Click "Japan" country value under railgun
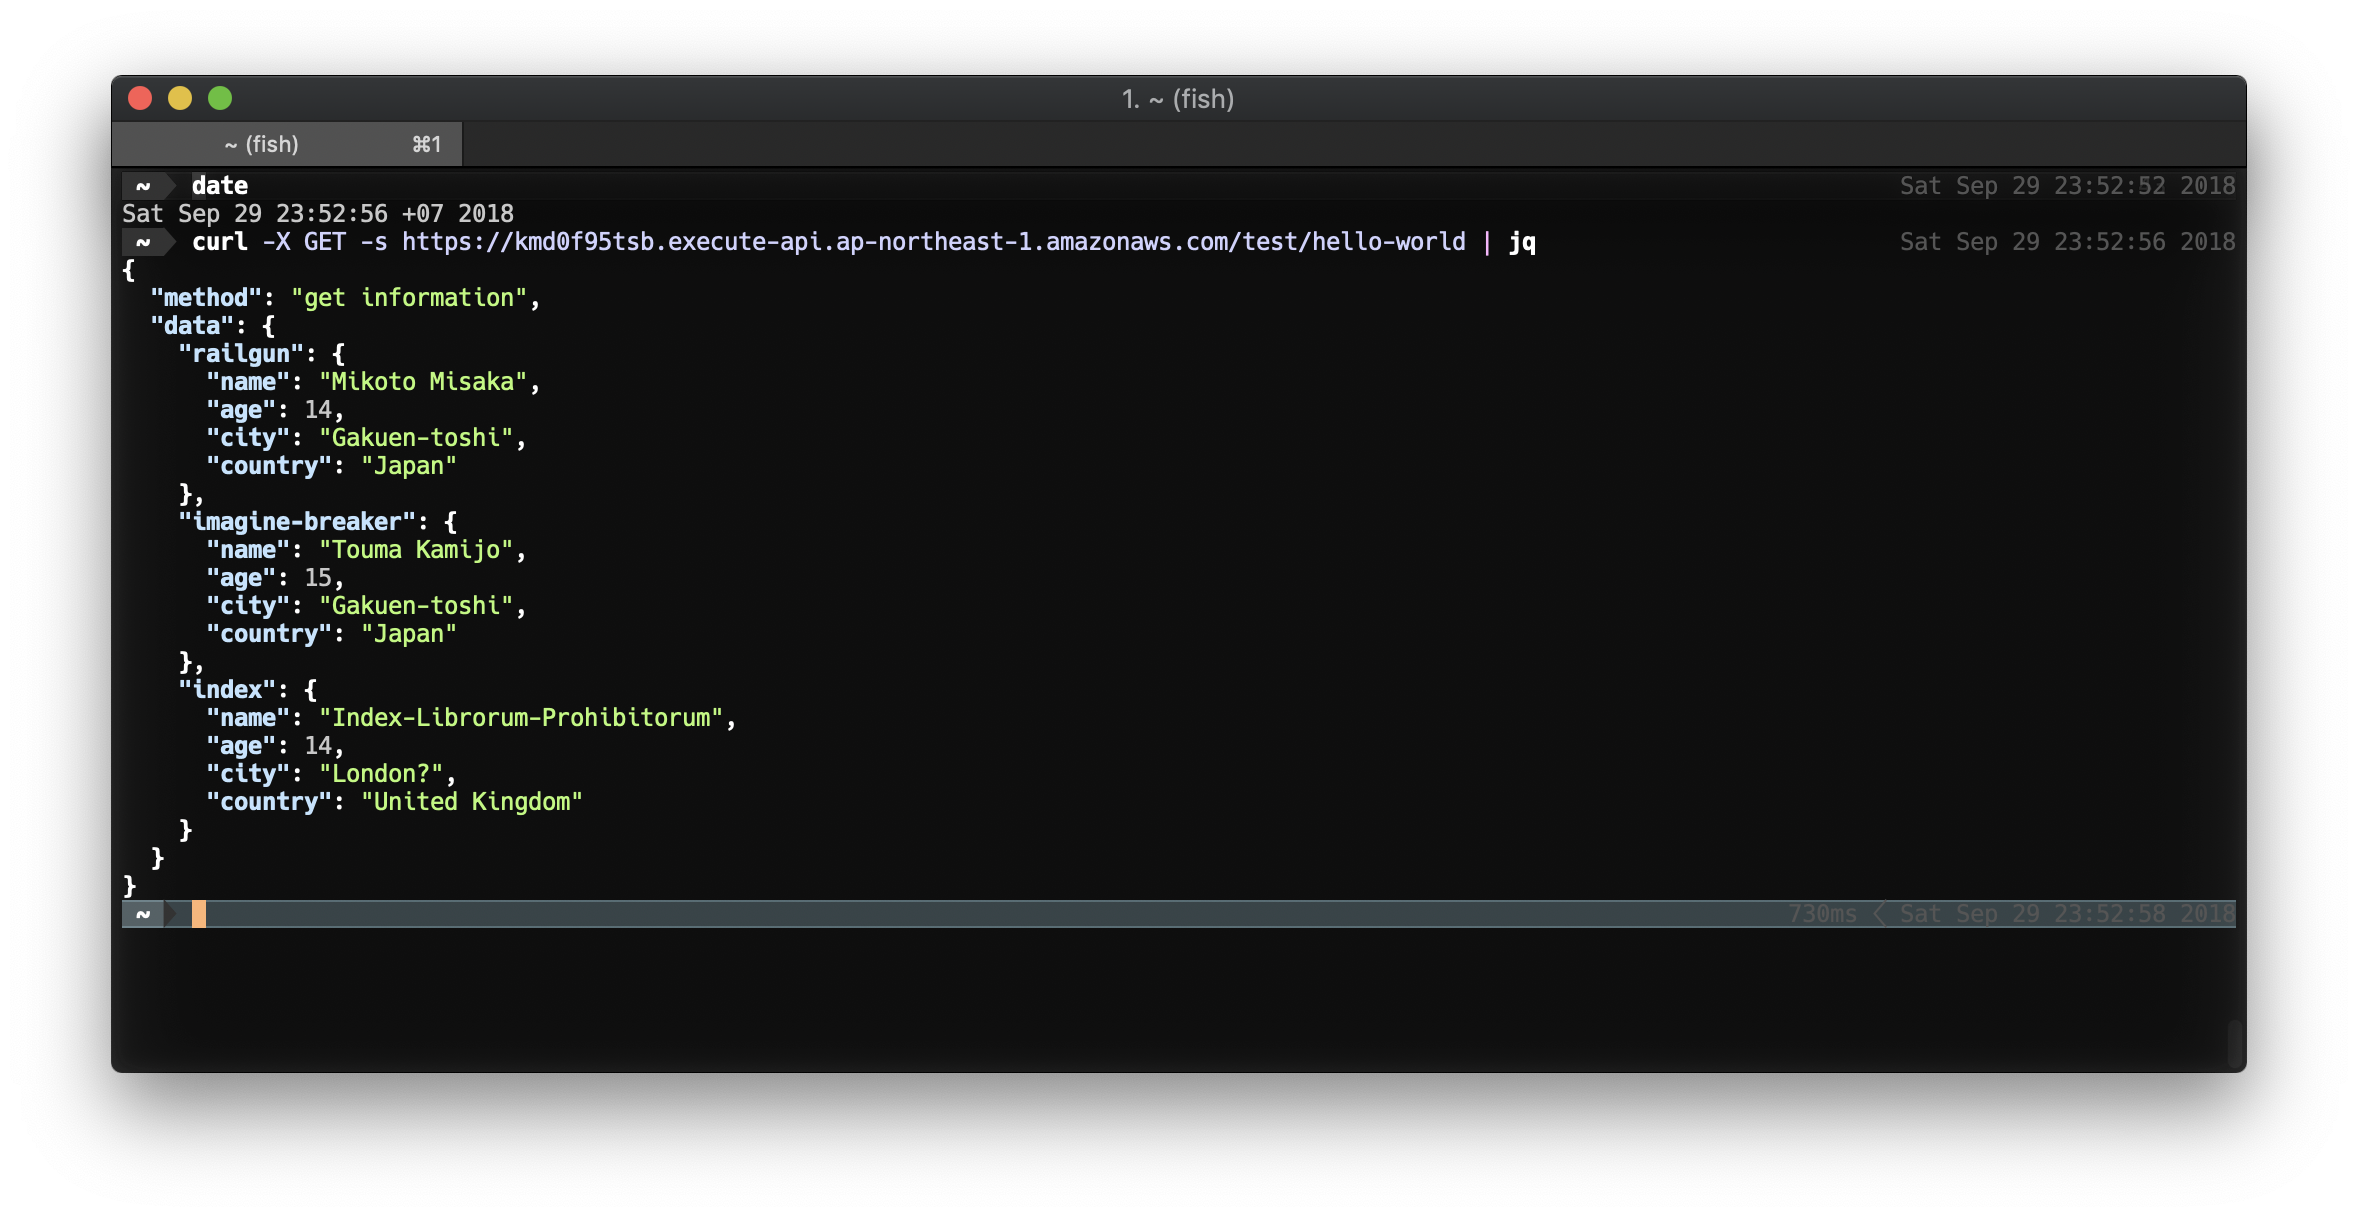The image size is (2358, 1220). pos(409,466)
